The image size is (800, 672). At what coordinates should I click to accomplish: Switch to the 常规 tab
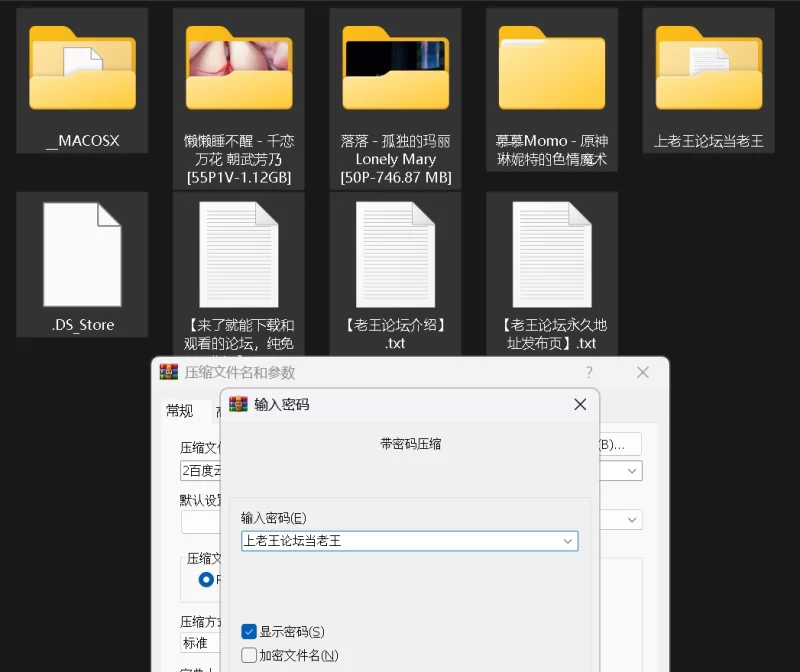[180, 411]
